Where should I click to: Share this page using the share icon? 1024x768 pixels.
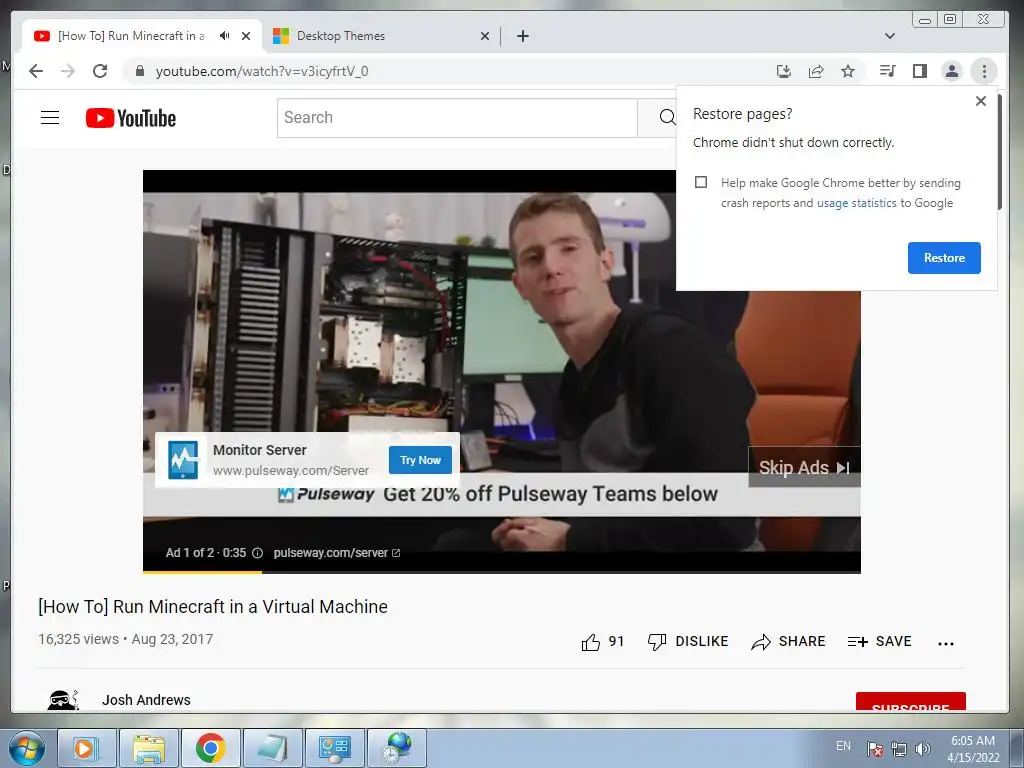pyautogui.click(x=816, y=71)
